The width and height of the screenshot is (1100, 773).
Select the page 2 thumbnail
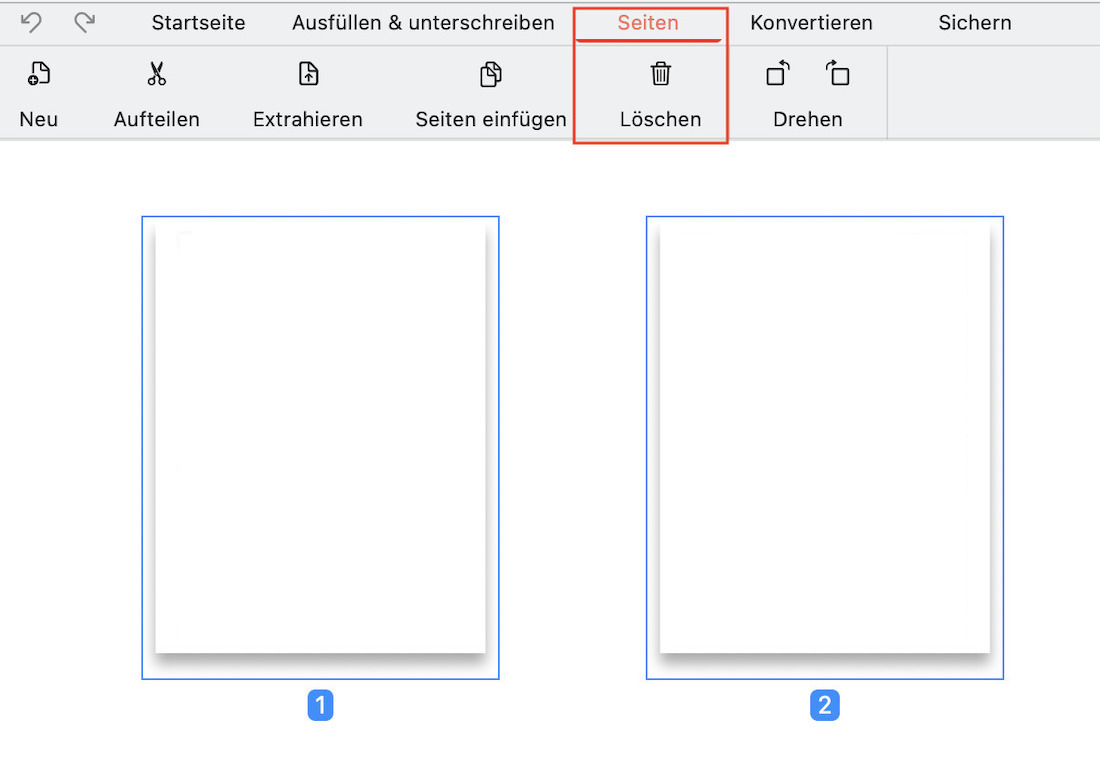pyautogui.click(x=824, y=440)
